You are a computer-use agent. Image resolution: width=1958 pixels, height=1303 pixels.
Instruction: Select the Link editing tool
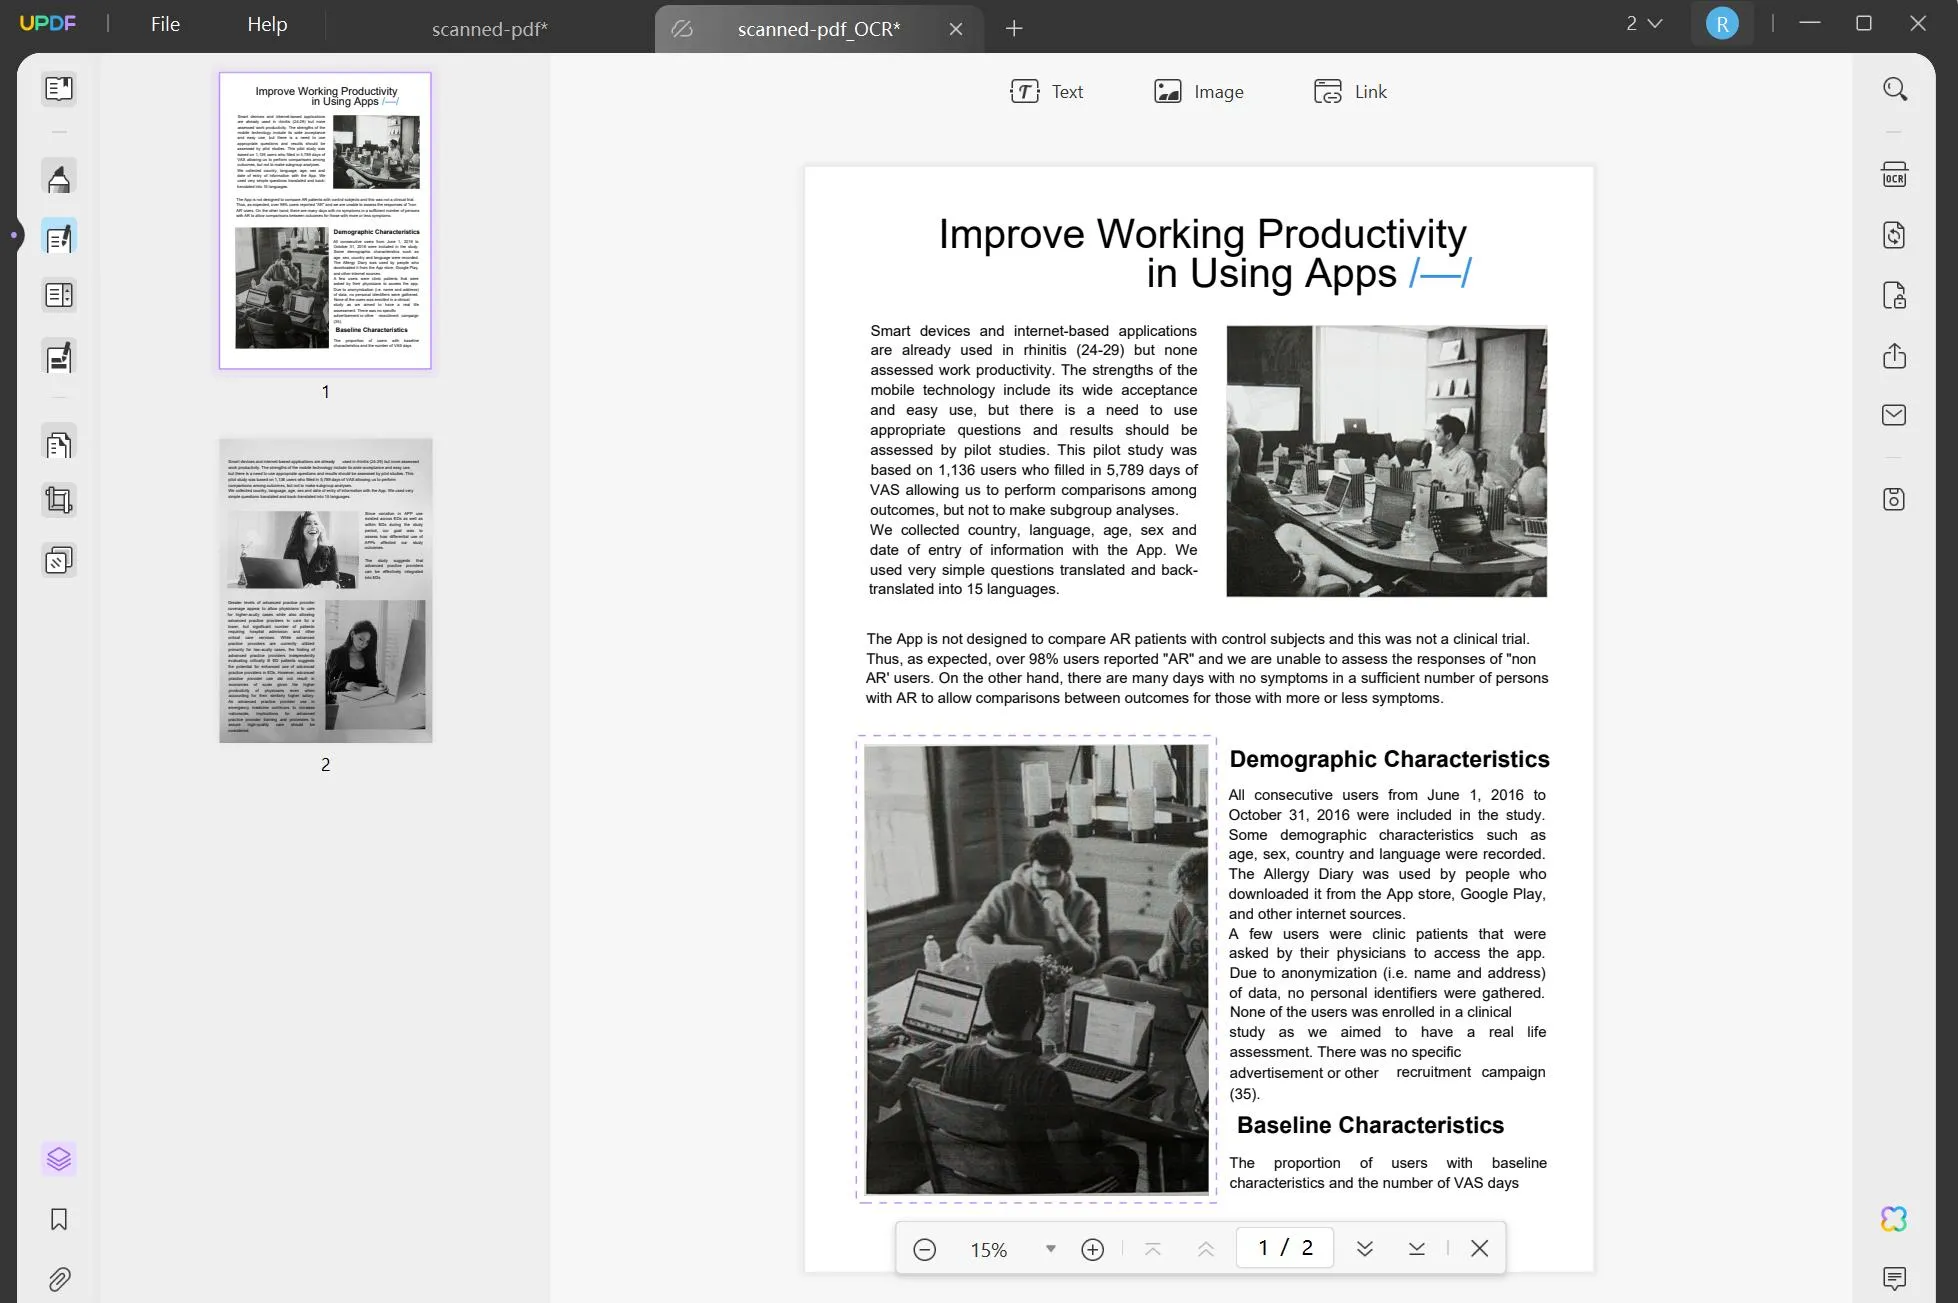1349,90
